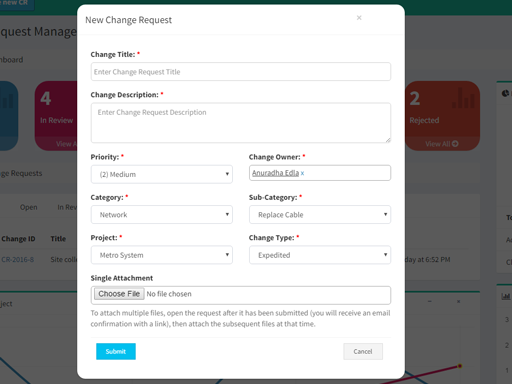Viewport: 512px width, 384px height.
Task: Open the Sub-Category dropdown showing Replace Cable
Action: point(320,215)
